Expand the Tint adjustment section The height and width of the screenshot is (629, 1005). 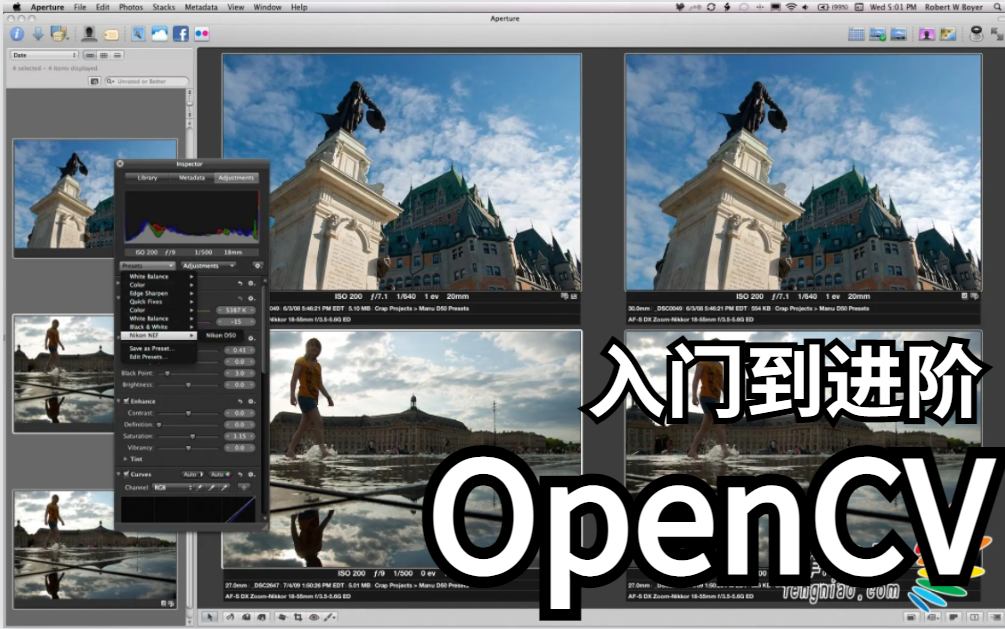(124, 459)
